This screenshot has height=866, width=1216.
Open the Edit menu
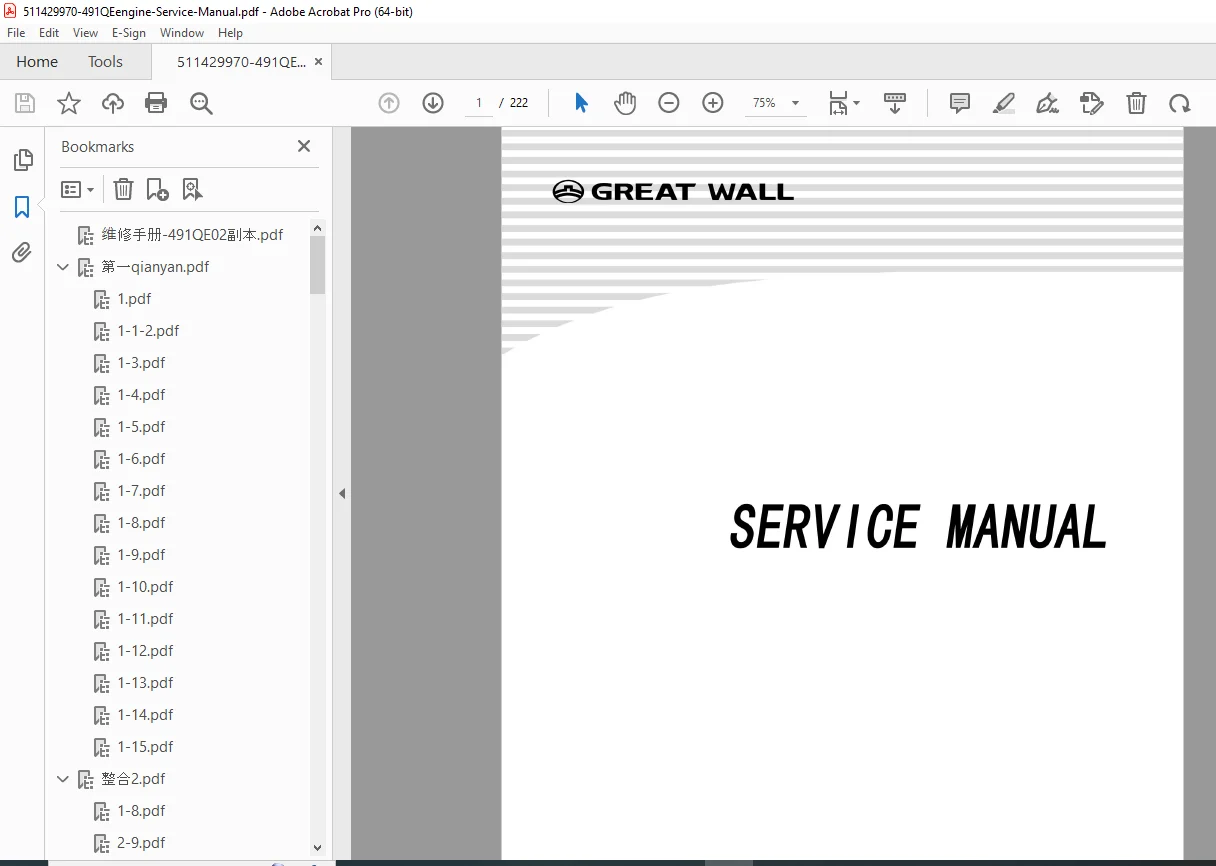(49, 33)
